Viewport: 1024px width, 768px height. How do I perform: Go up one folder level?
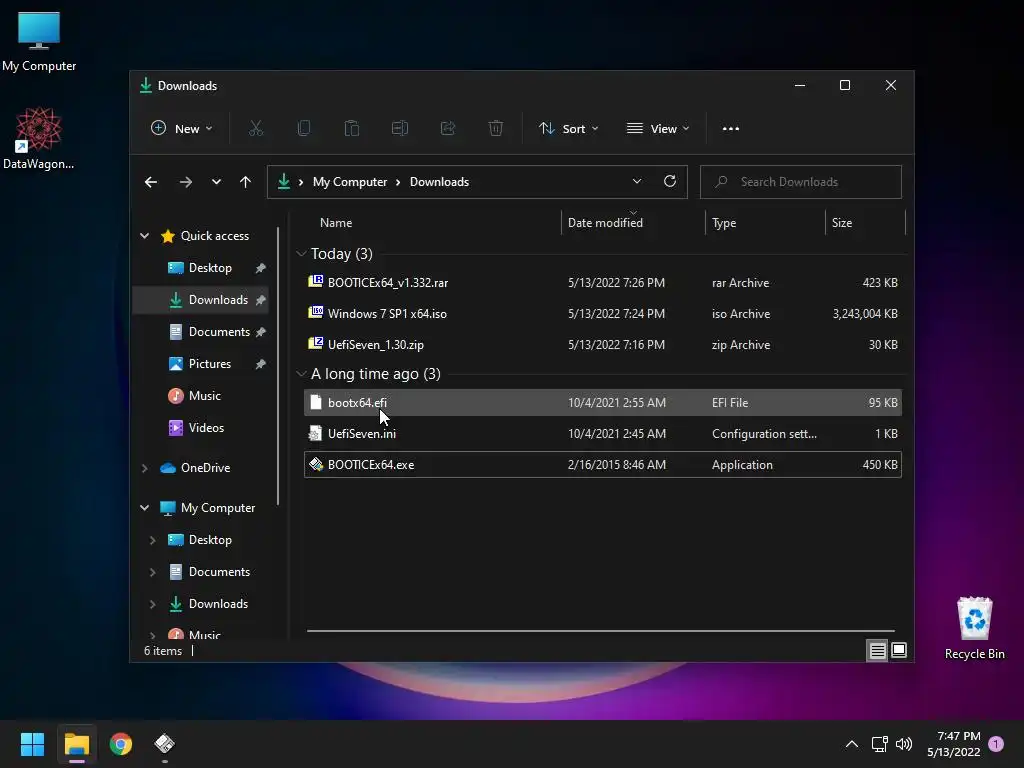246,182
